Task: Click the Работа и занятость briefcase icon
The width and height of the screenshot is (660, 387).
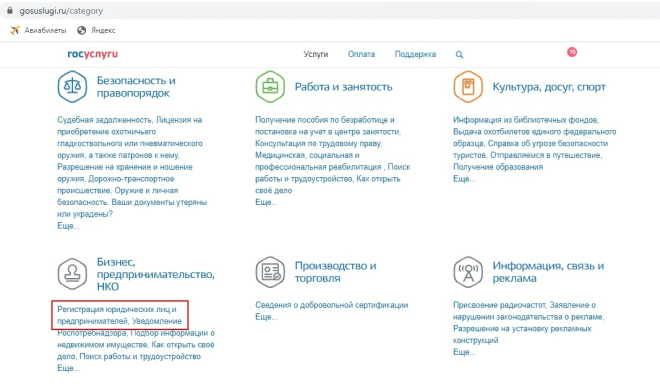Action: 270,87
